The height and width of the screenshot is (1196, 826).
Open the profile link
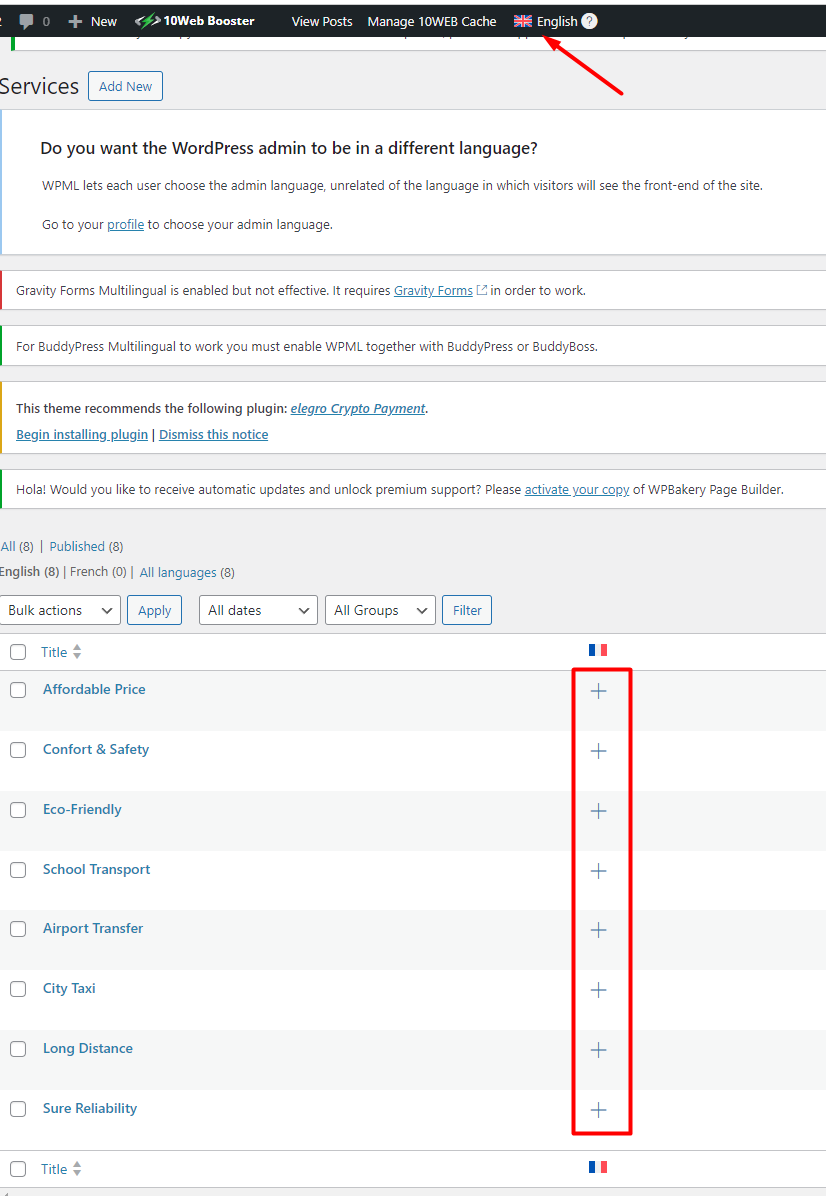[x=125, y=224]
